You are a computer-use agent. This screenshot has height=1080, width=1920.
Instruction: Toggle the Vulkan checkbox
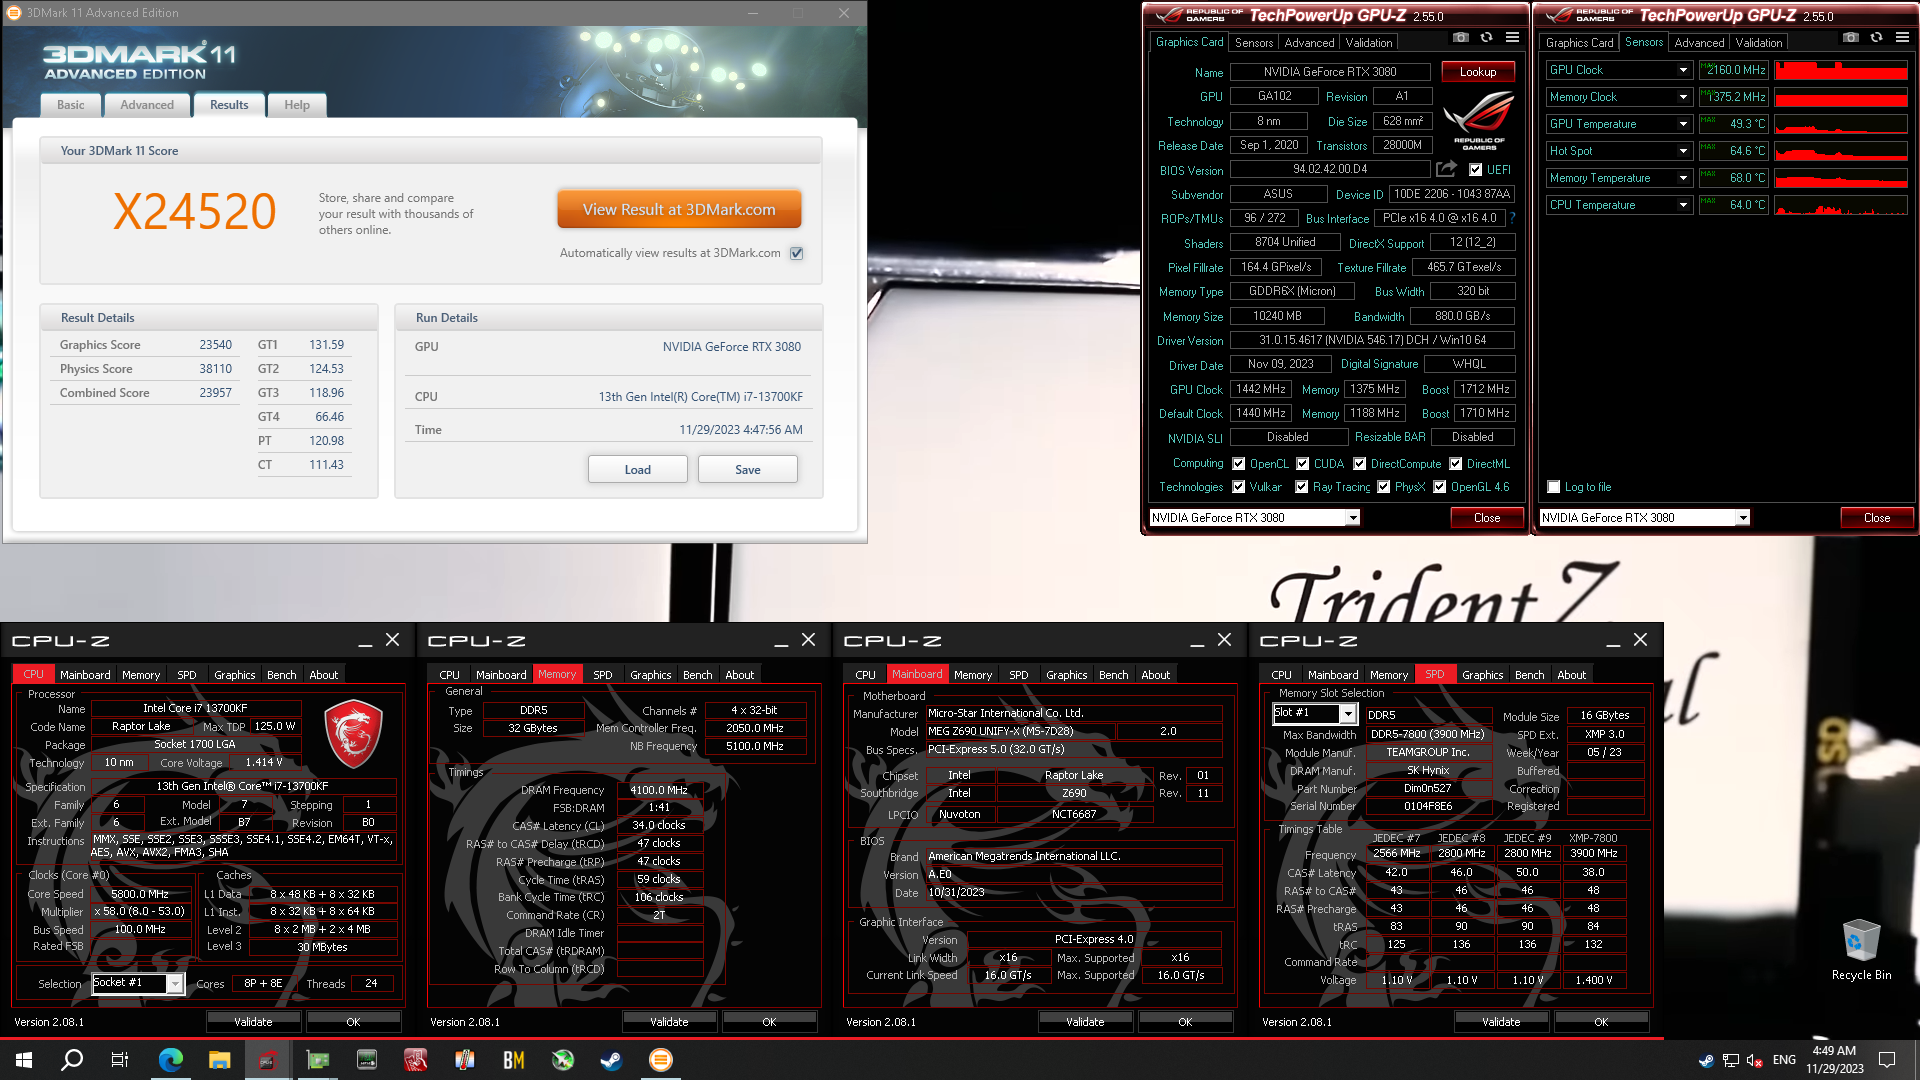click(1238, 487)
